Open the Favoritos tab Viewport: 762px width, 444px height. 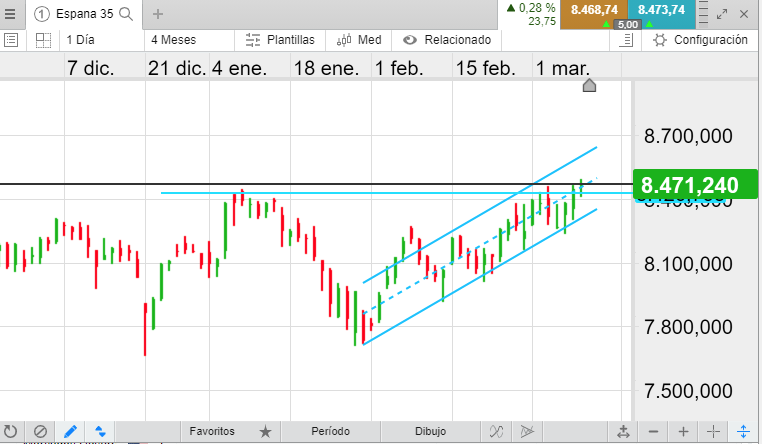tap(212, 431)
